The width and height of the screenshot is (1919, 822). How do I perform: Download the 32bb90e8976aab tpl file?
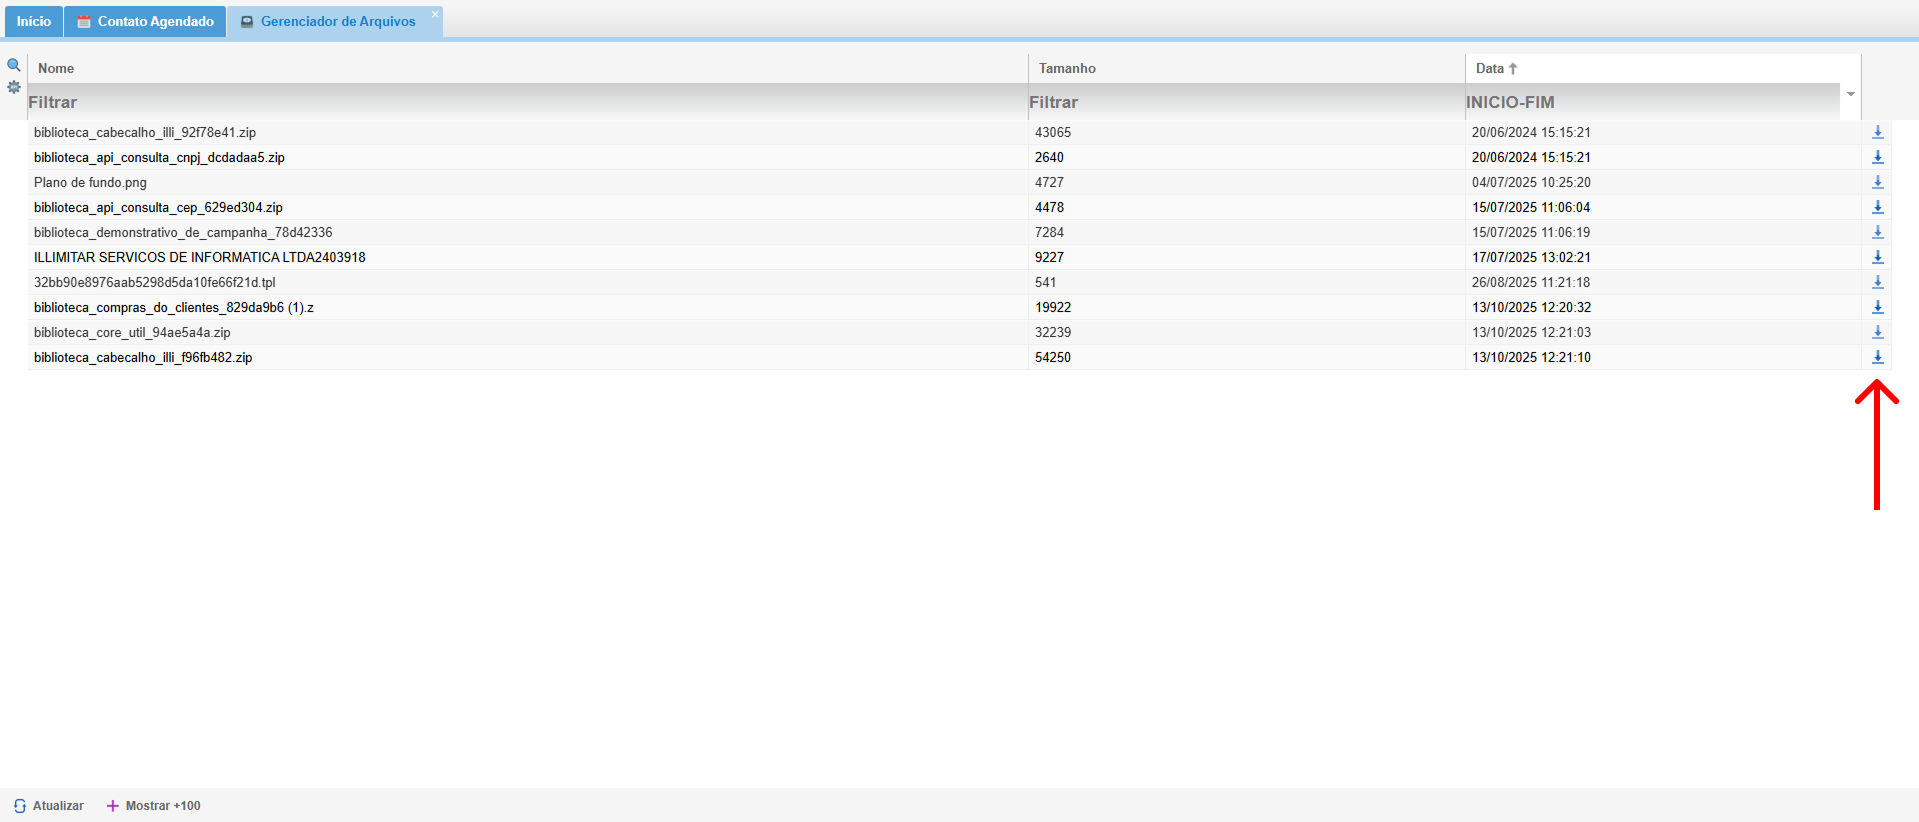(x=1877, y=282)
